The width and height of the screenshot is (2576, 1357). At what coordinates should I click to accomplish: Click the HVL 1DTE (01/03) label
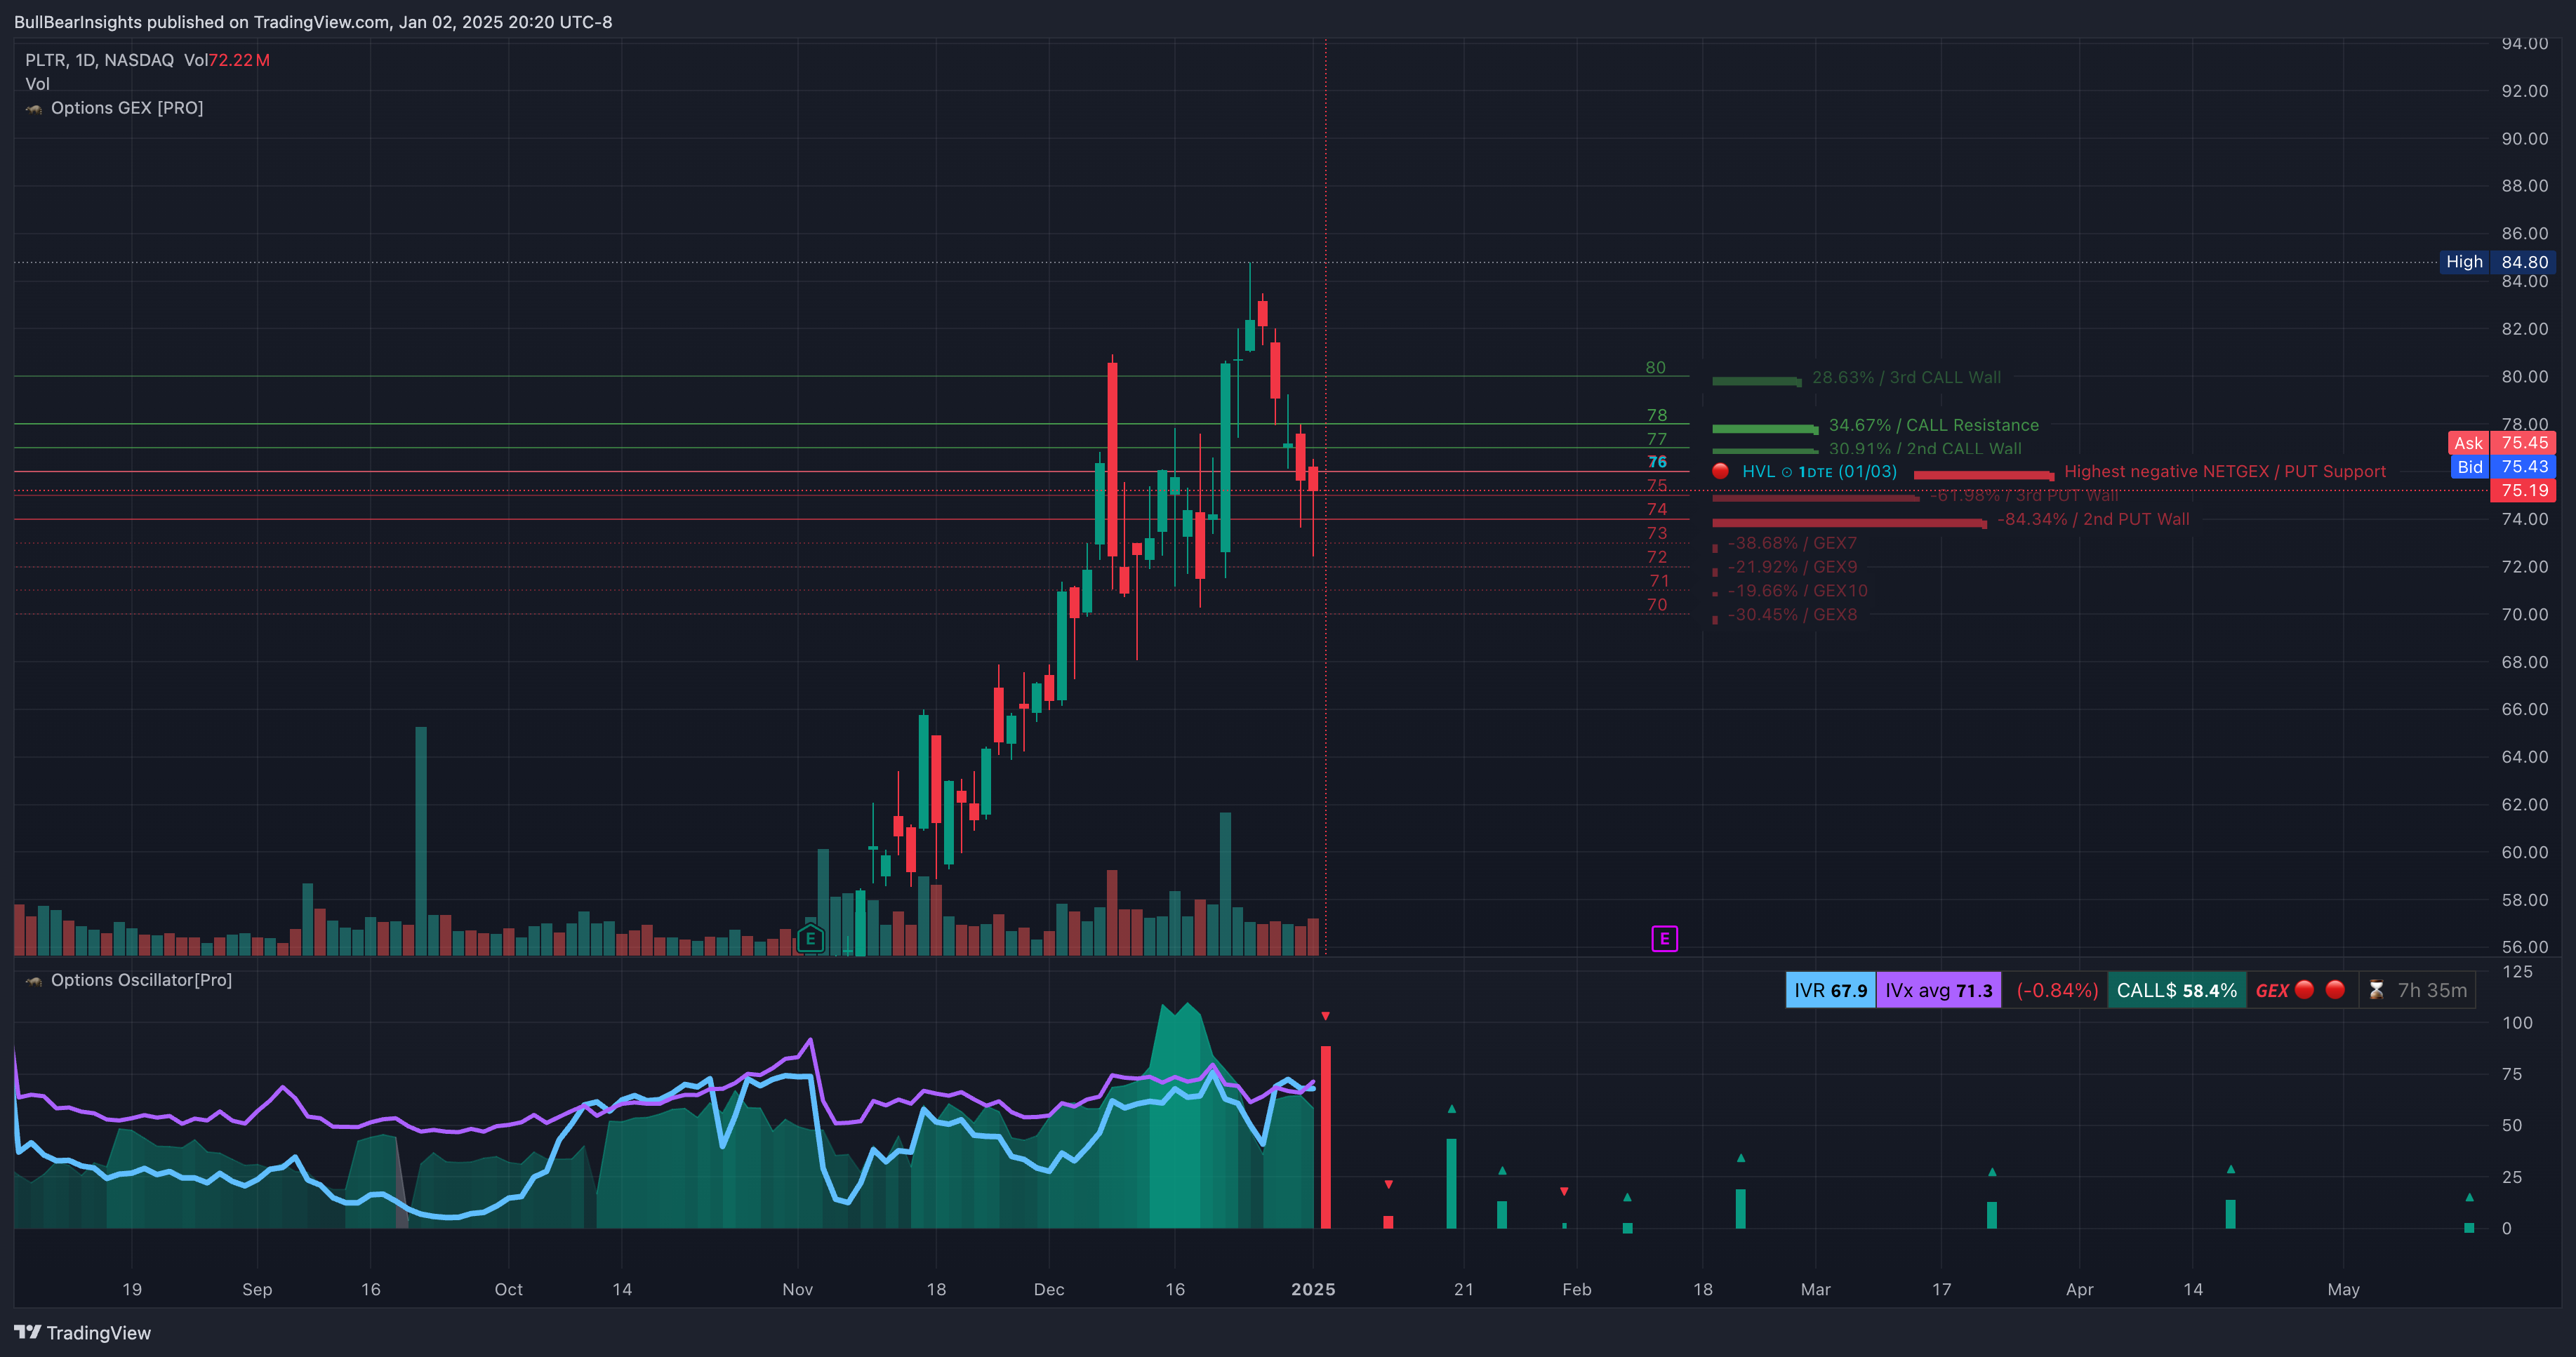[x=1819, y=471]
